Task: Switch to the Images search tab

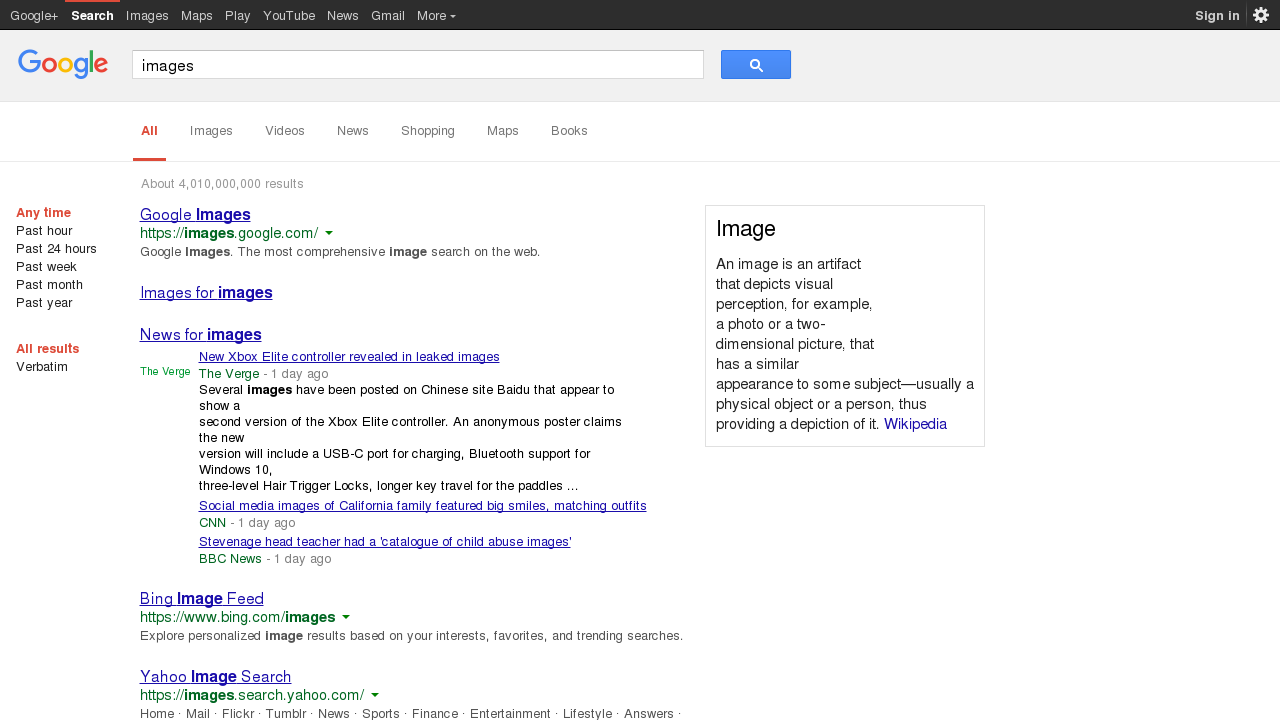Action: 211,131
